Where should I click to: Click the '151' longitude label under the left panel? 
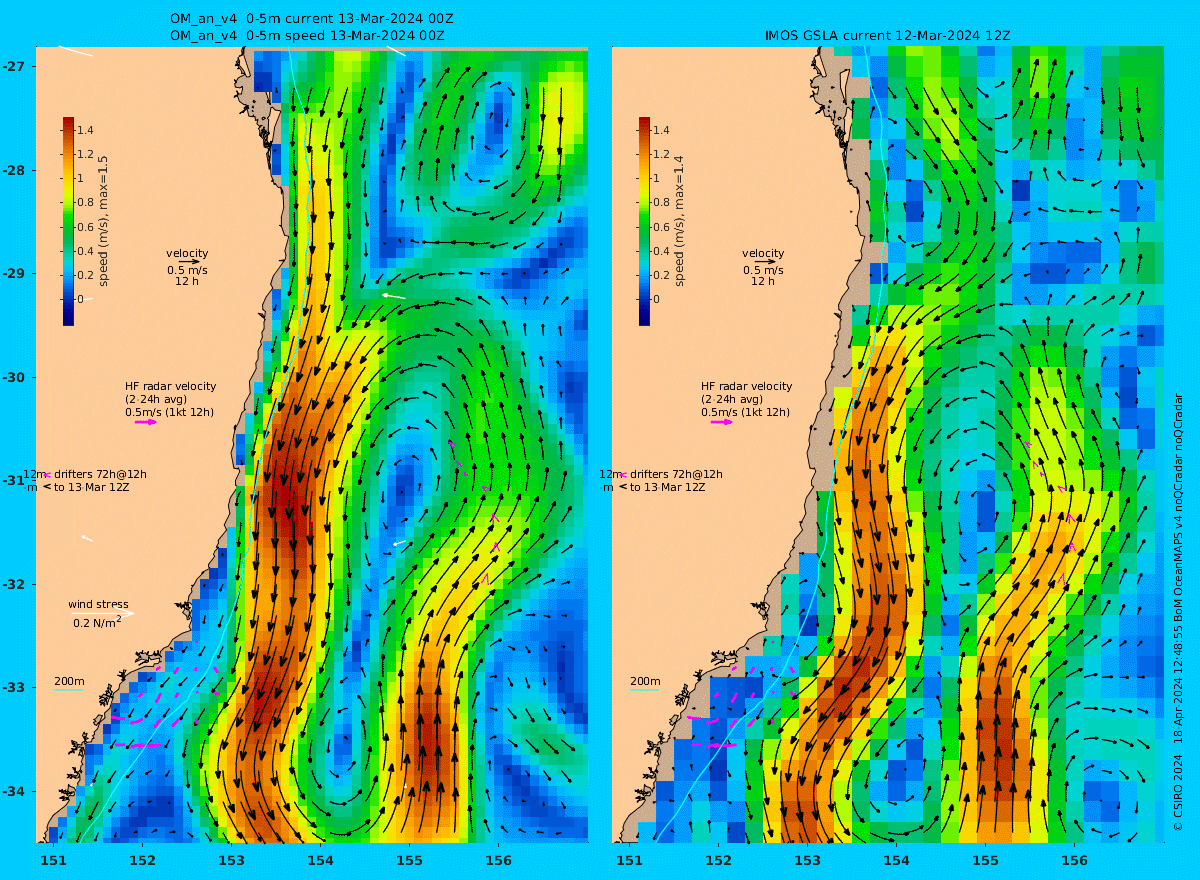click(x=54, y=860)
